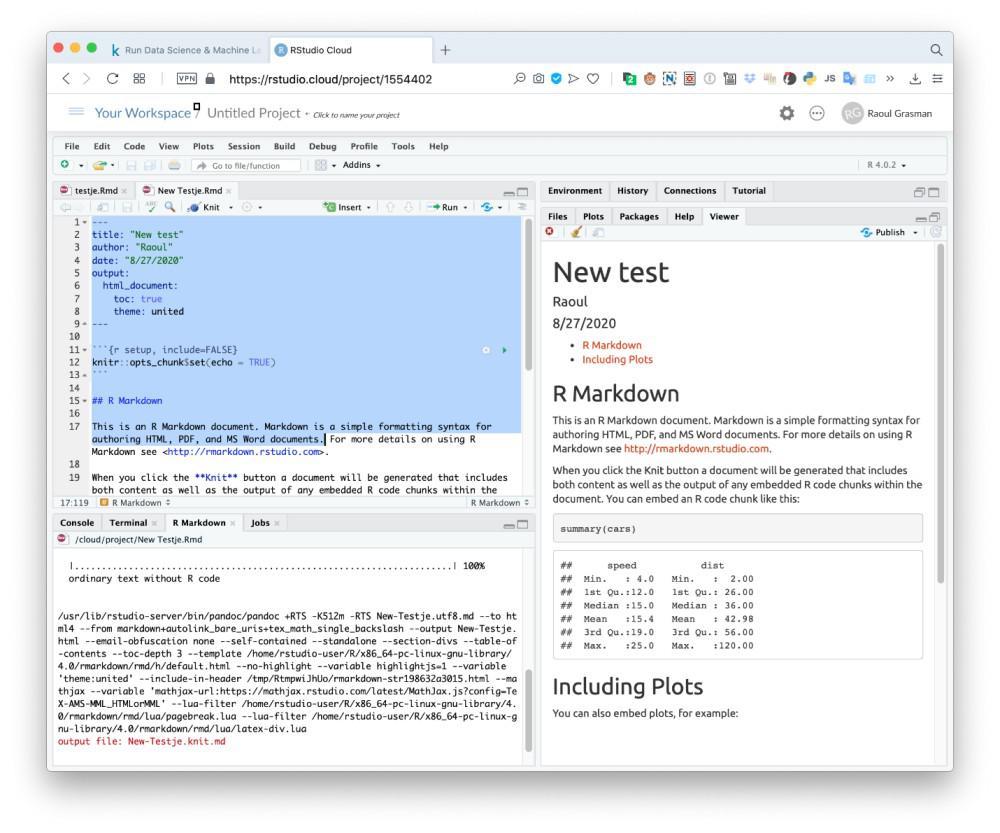Image resolution: width=1000 pixels, height=833 pixels.
Task: Click the ellipsis more-options circle icon
Action: [x=817, y=114]
